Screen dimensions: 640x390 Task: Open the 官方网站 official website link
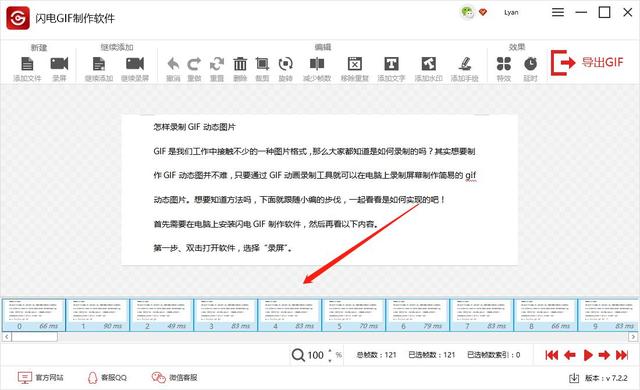coord(41,378)
